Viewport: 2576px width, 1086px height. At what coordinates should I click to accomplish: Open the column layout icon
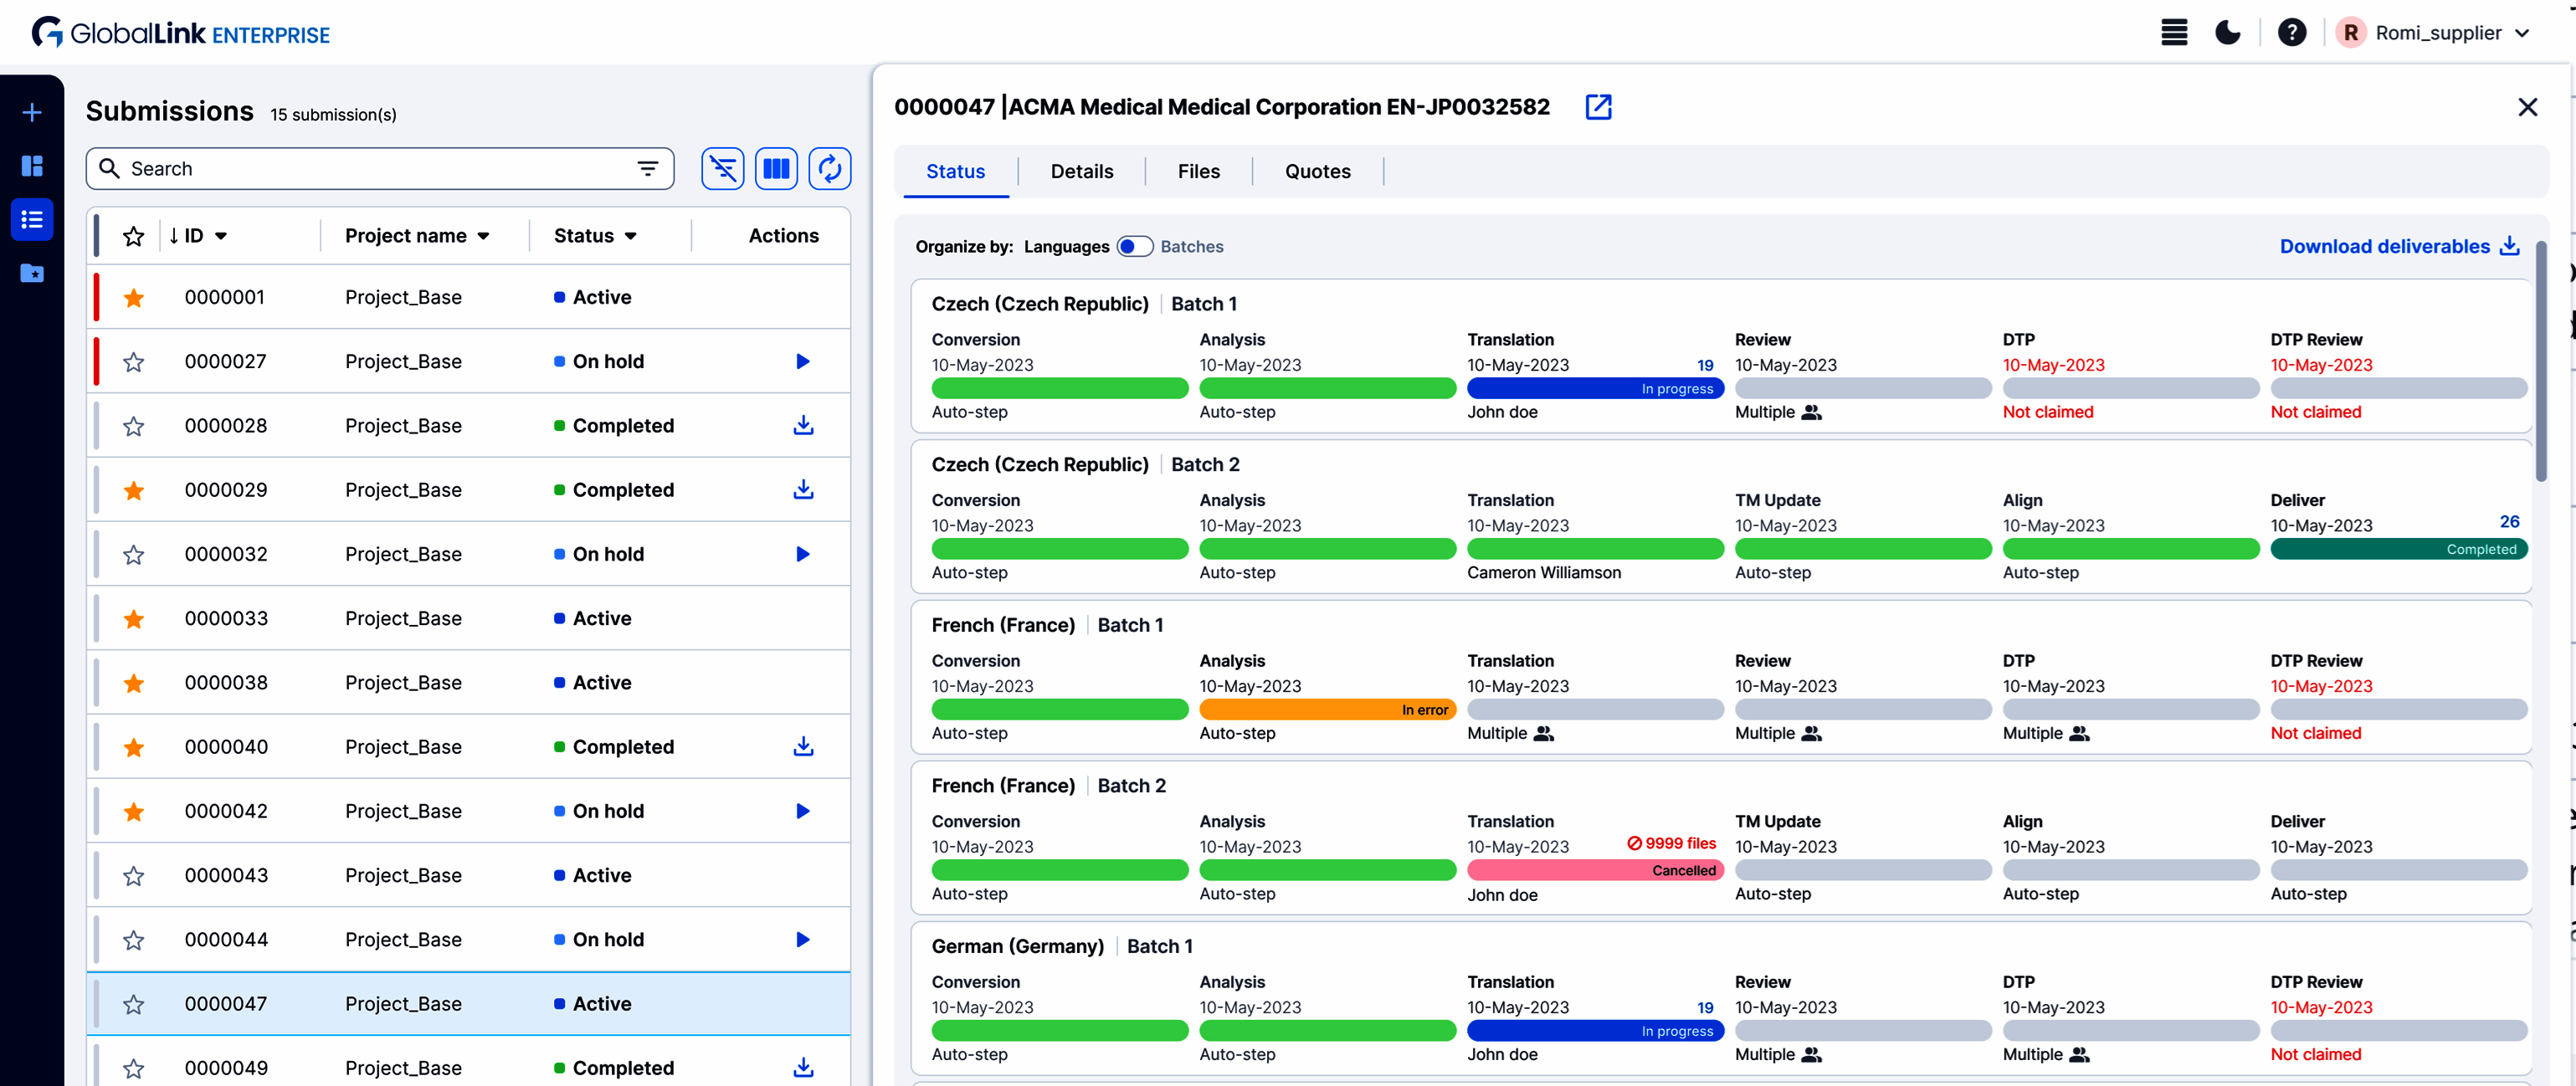point(776,168)
